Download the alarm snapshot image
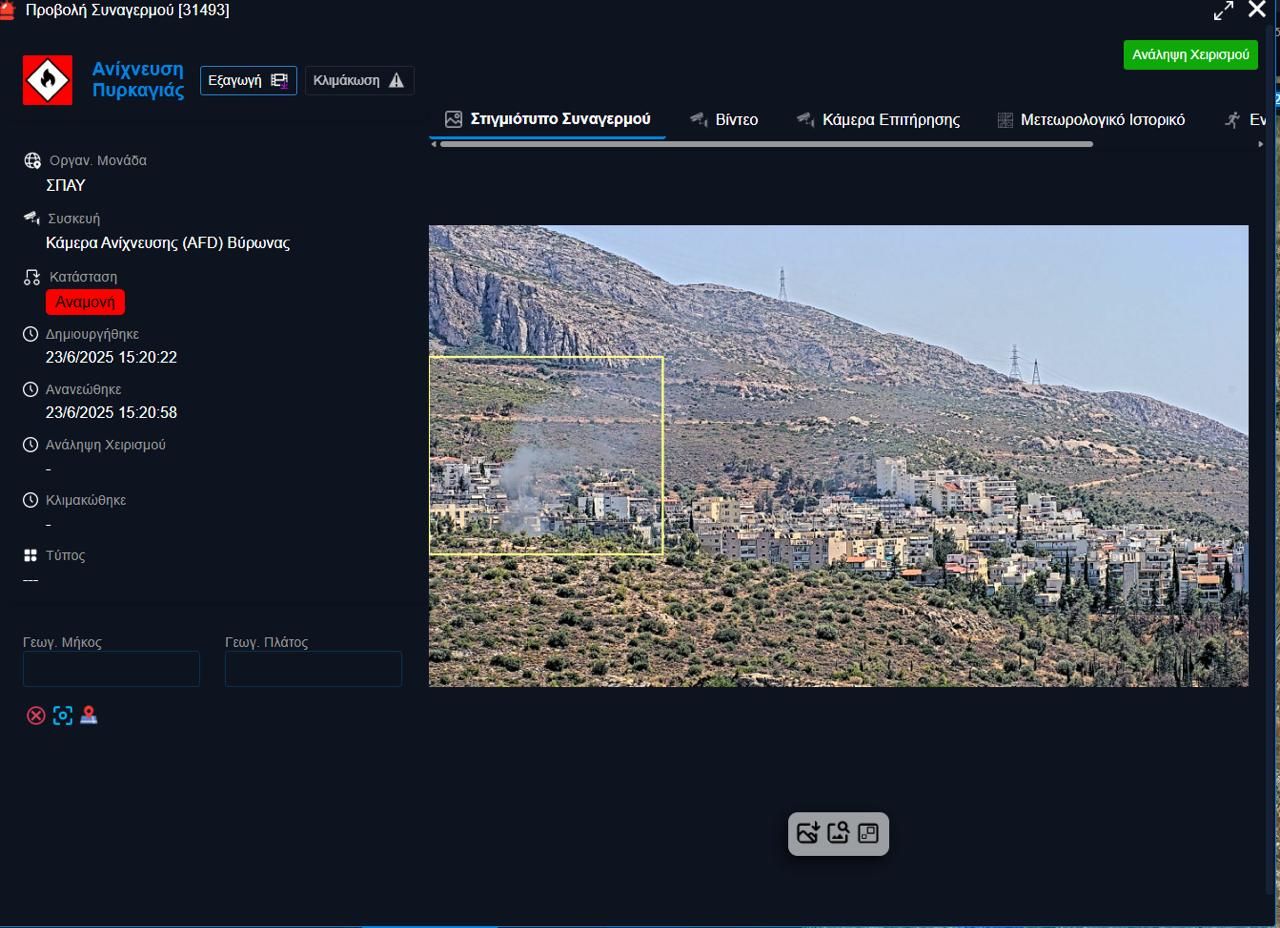 (x=808, y=833)
